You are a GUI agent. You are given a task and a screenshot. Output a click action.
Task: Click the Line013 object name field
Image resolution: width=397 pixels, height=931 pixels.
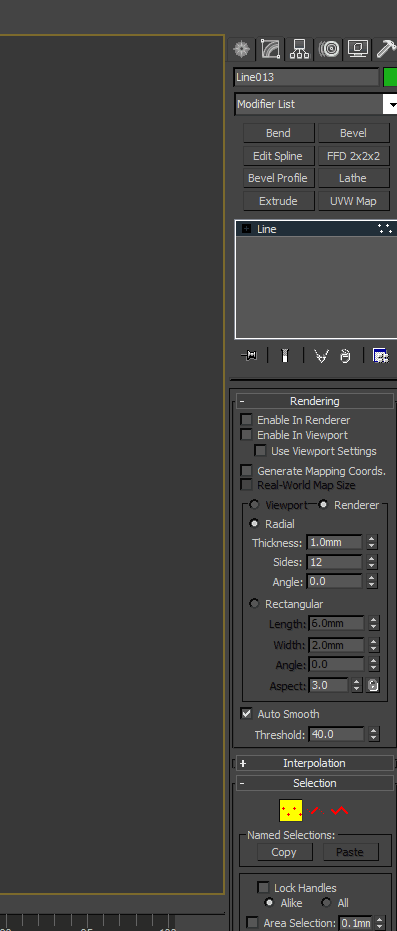click(x=306, y=77)
